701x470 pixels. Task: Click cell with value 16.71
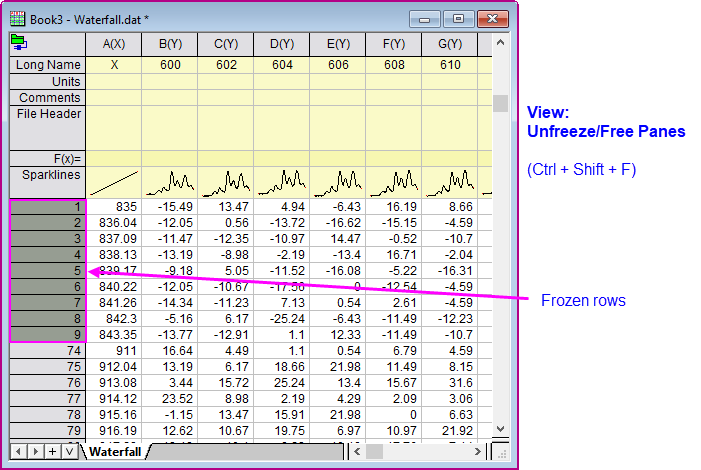click(x=393, y=255)
